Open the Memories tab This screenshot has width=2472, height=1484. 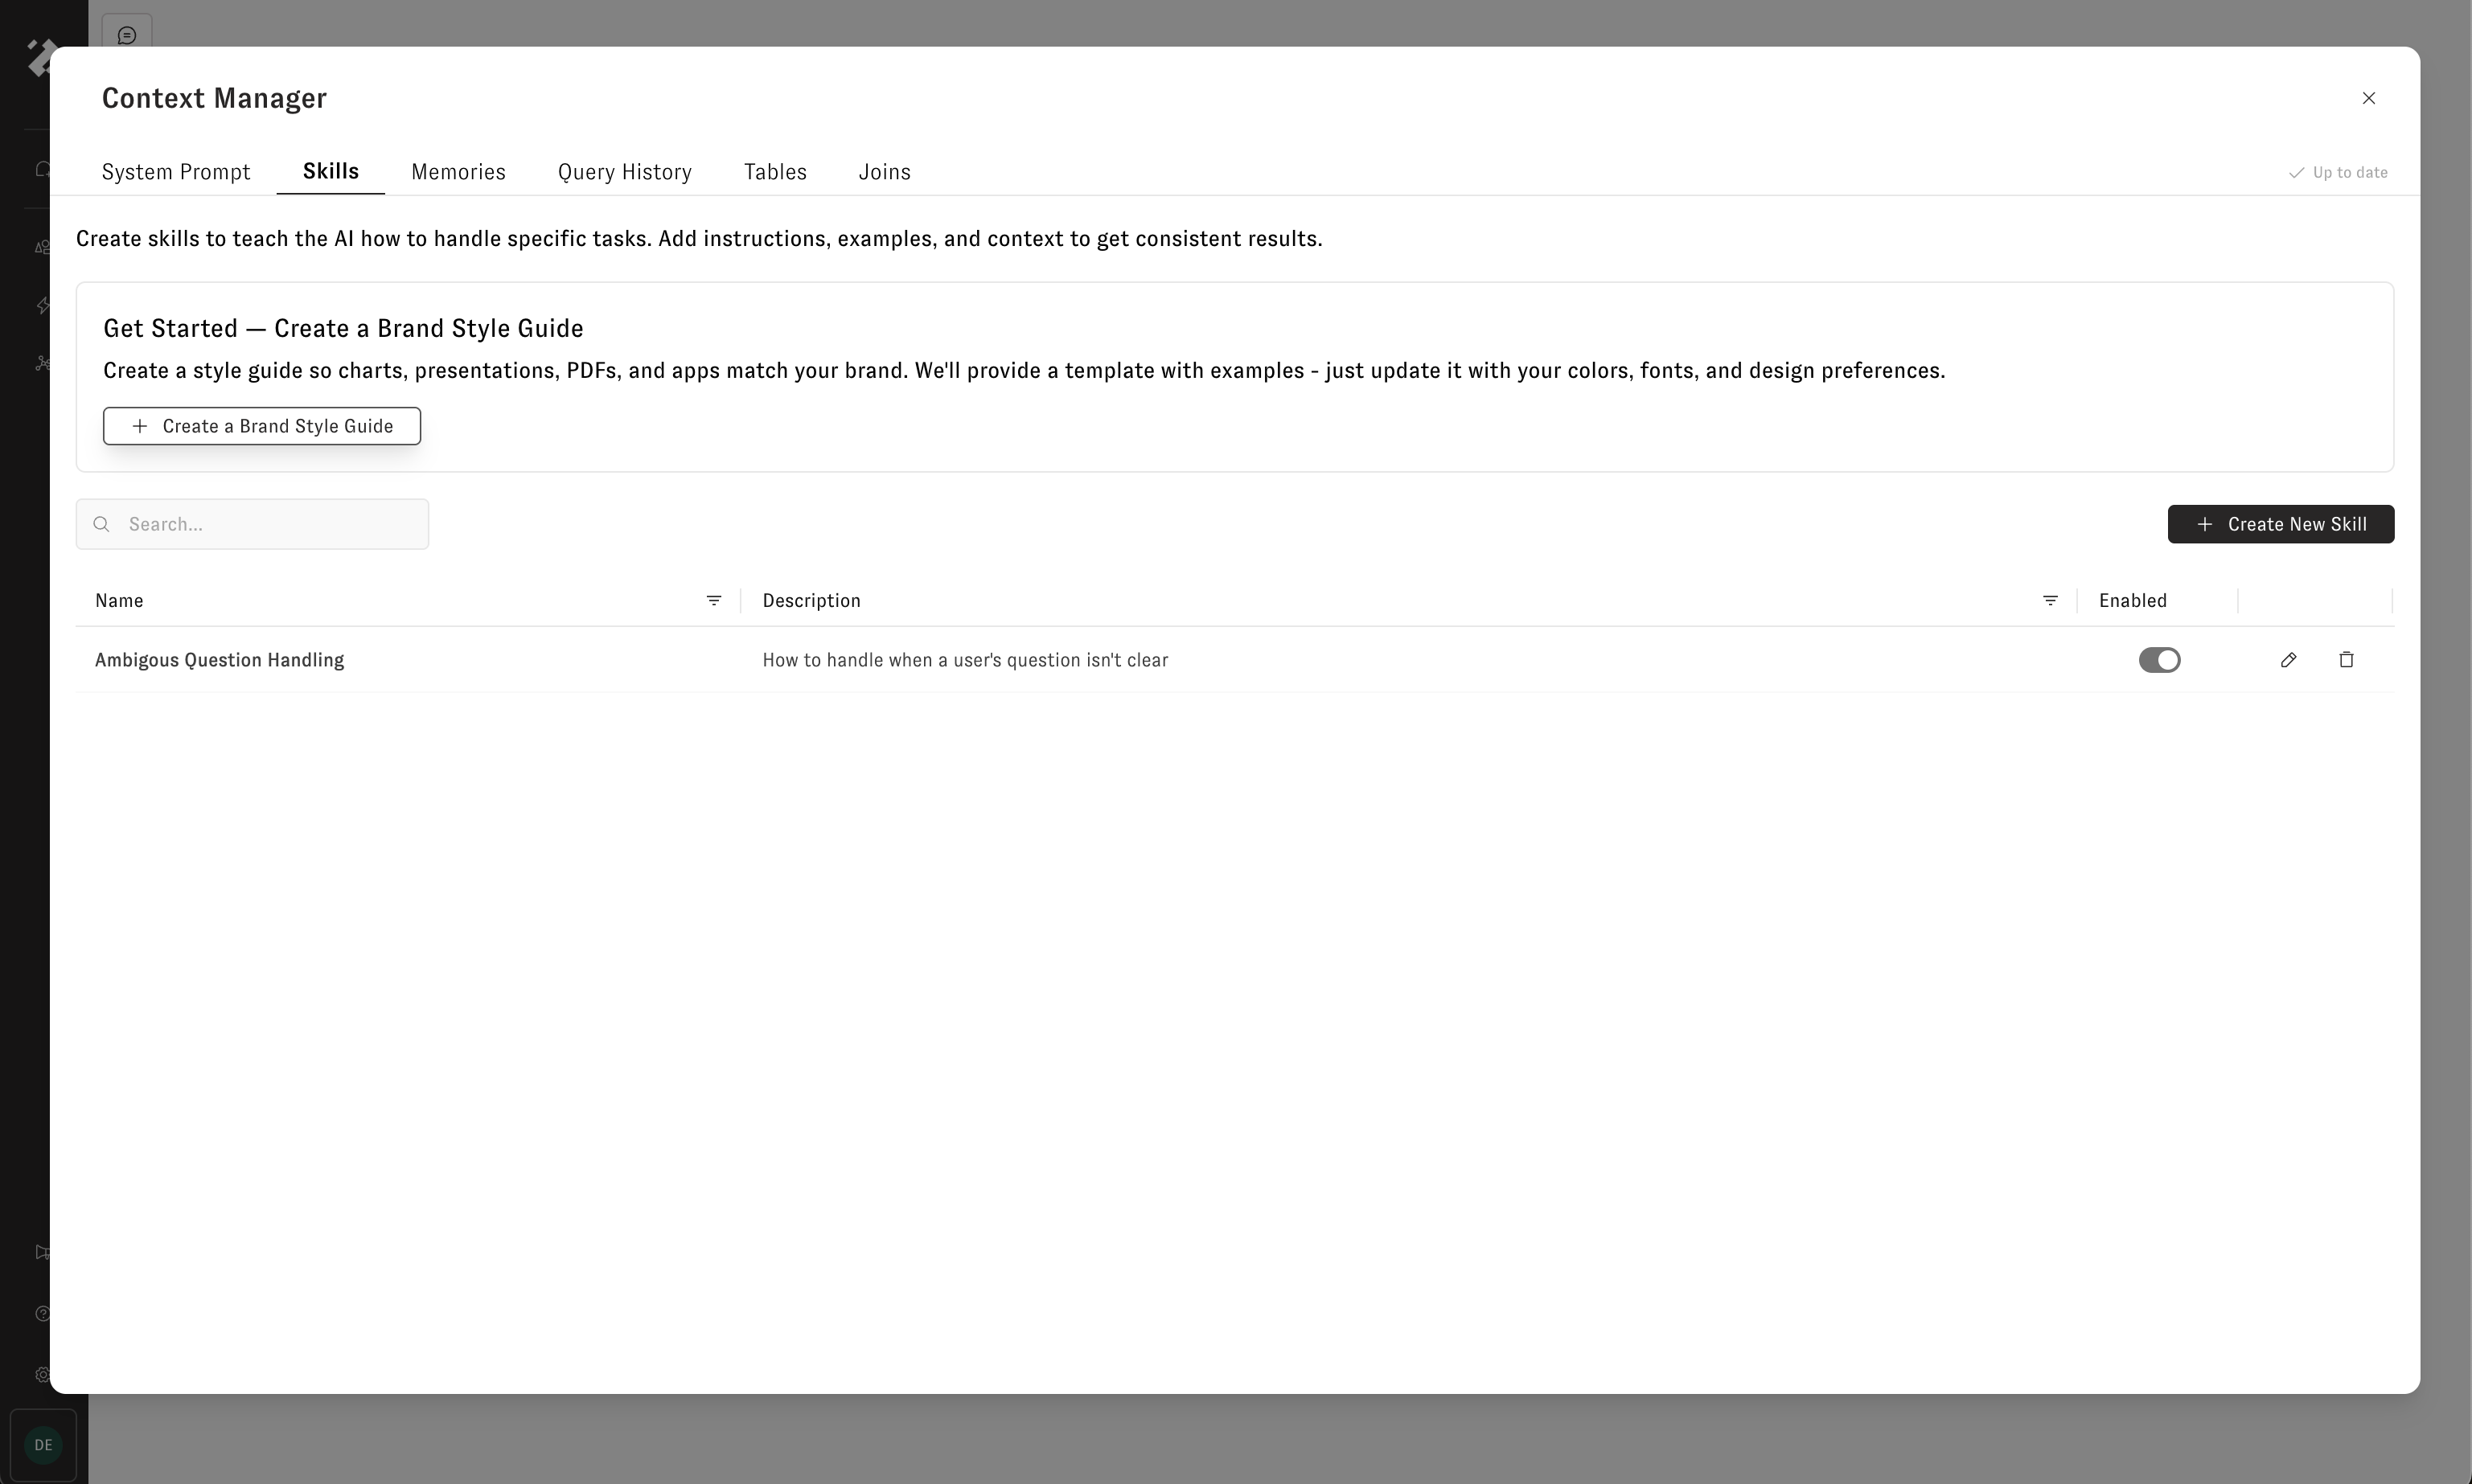458,172
